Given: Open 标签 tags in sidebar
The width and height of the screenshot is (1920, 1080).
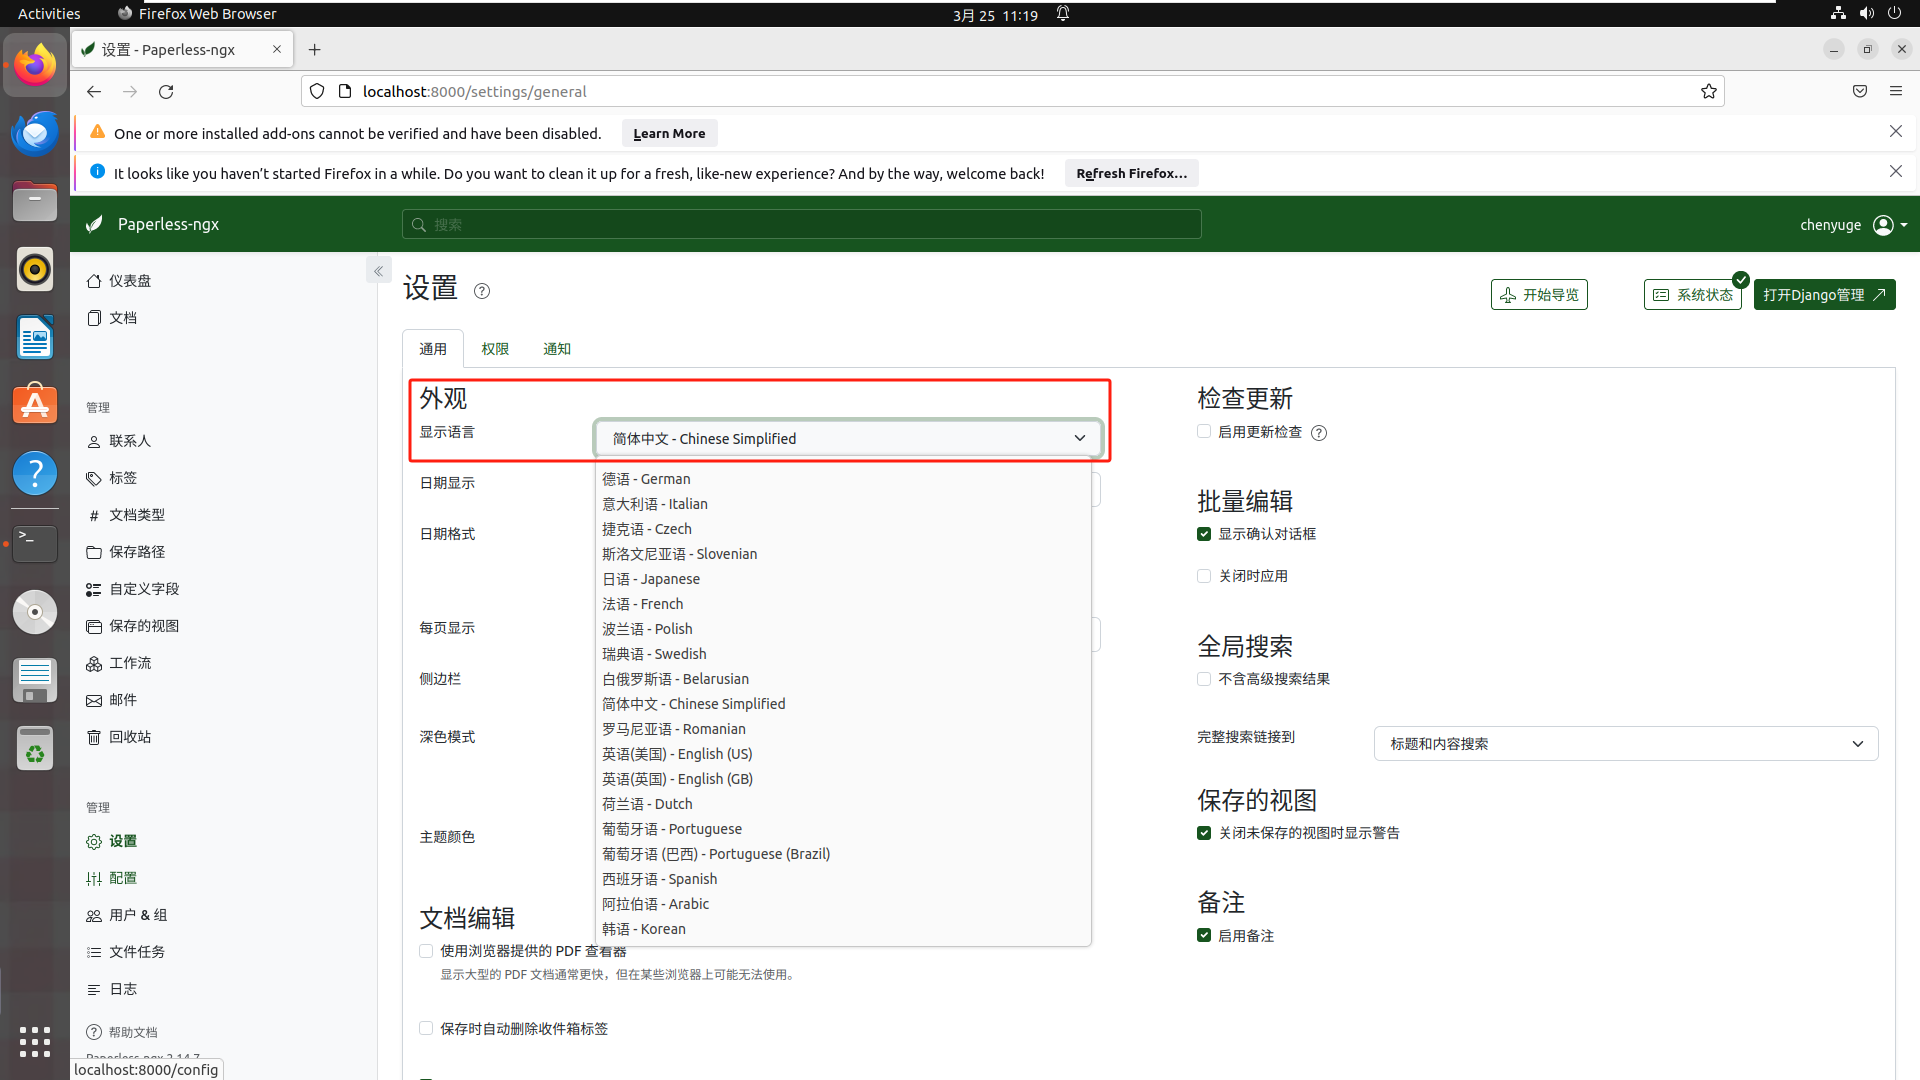Looking at the screenshot, I should (122, 478).
